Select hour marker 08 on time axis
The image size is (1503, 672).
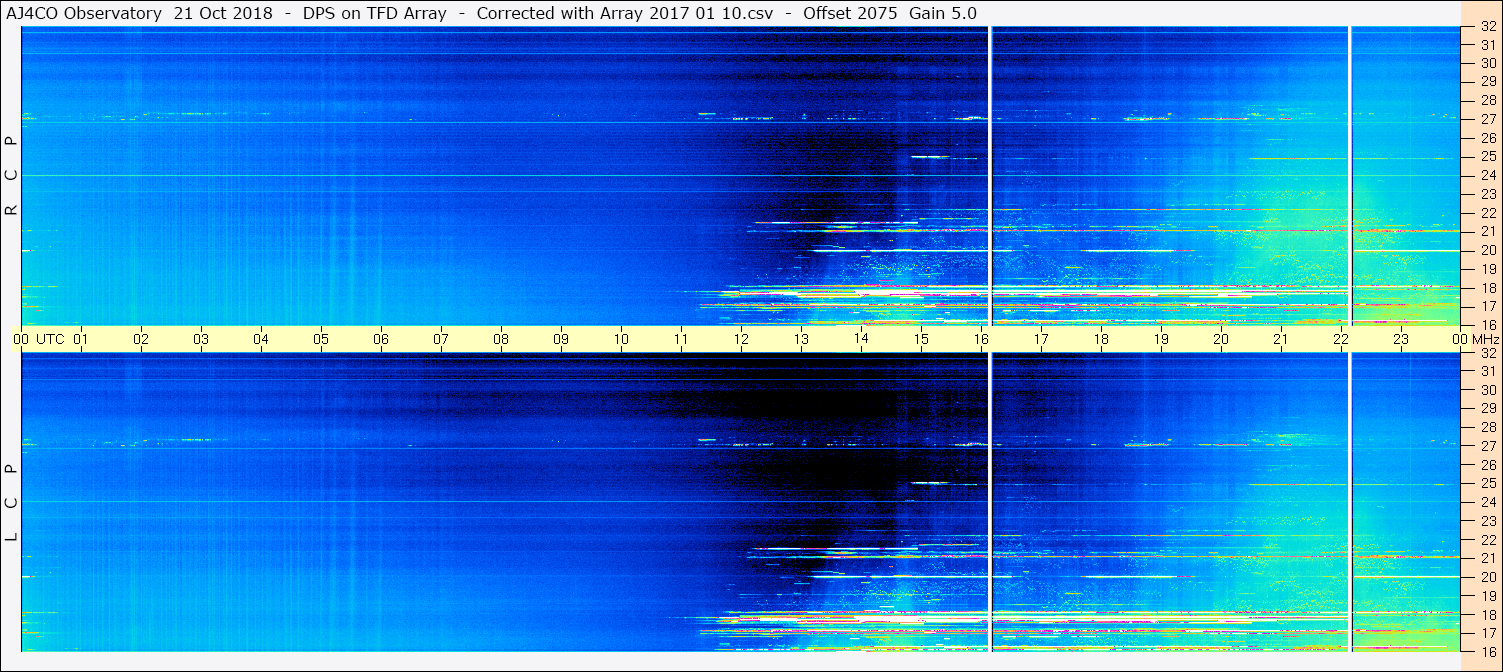501,339
